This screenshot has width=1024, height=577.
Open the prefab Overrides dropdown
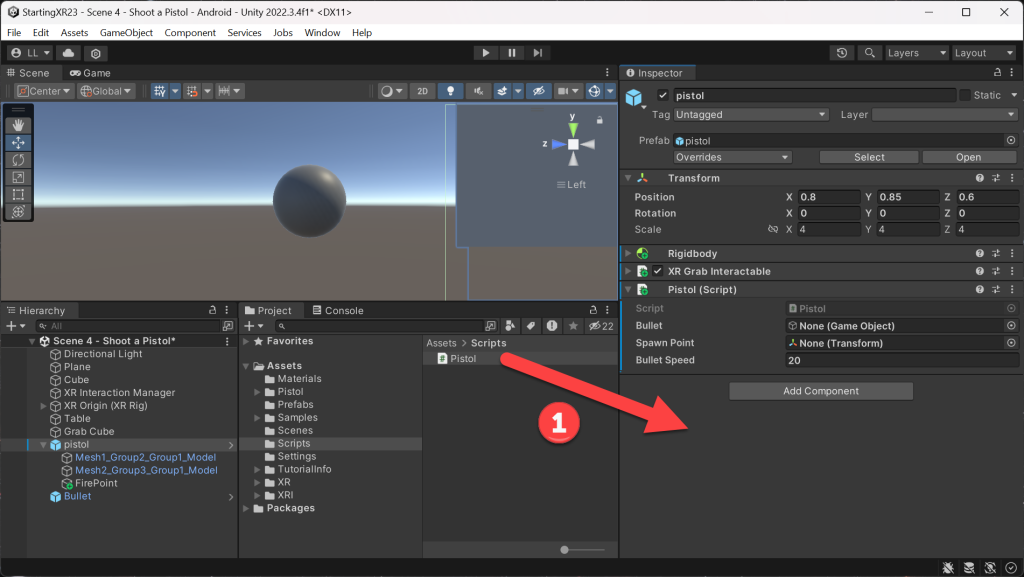pyautogui.click(x=732, y=157)
